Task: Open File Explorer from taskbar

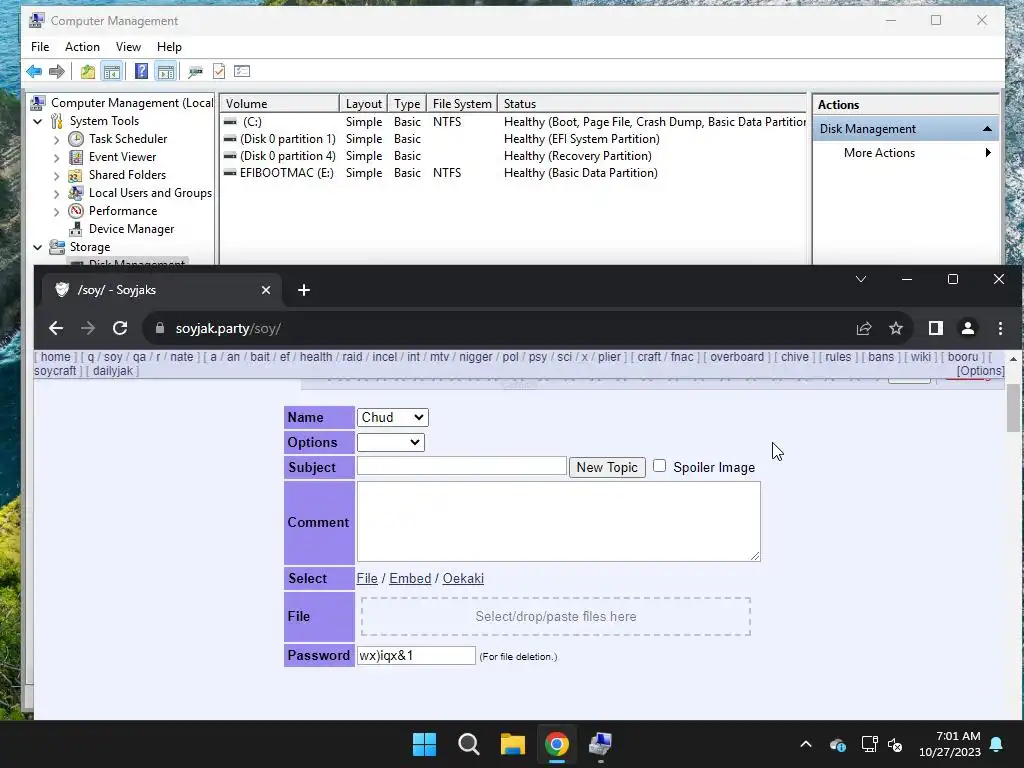Action: tap(513, 744)
